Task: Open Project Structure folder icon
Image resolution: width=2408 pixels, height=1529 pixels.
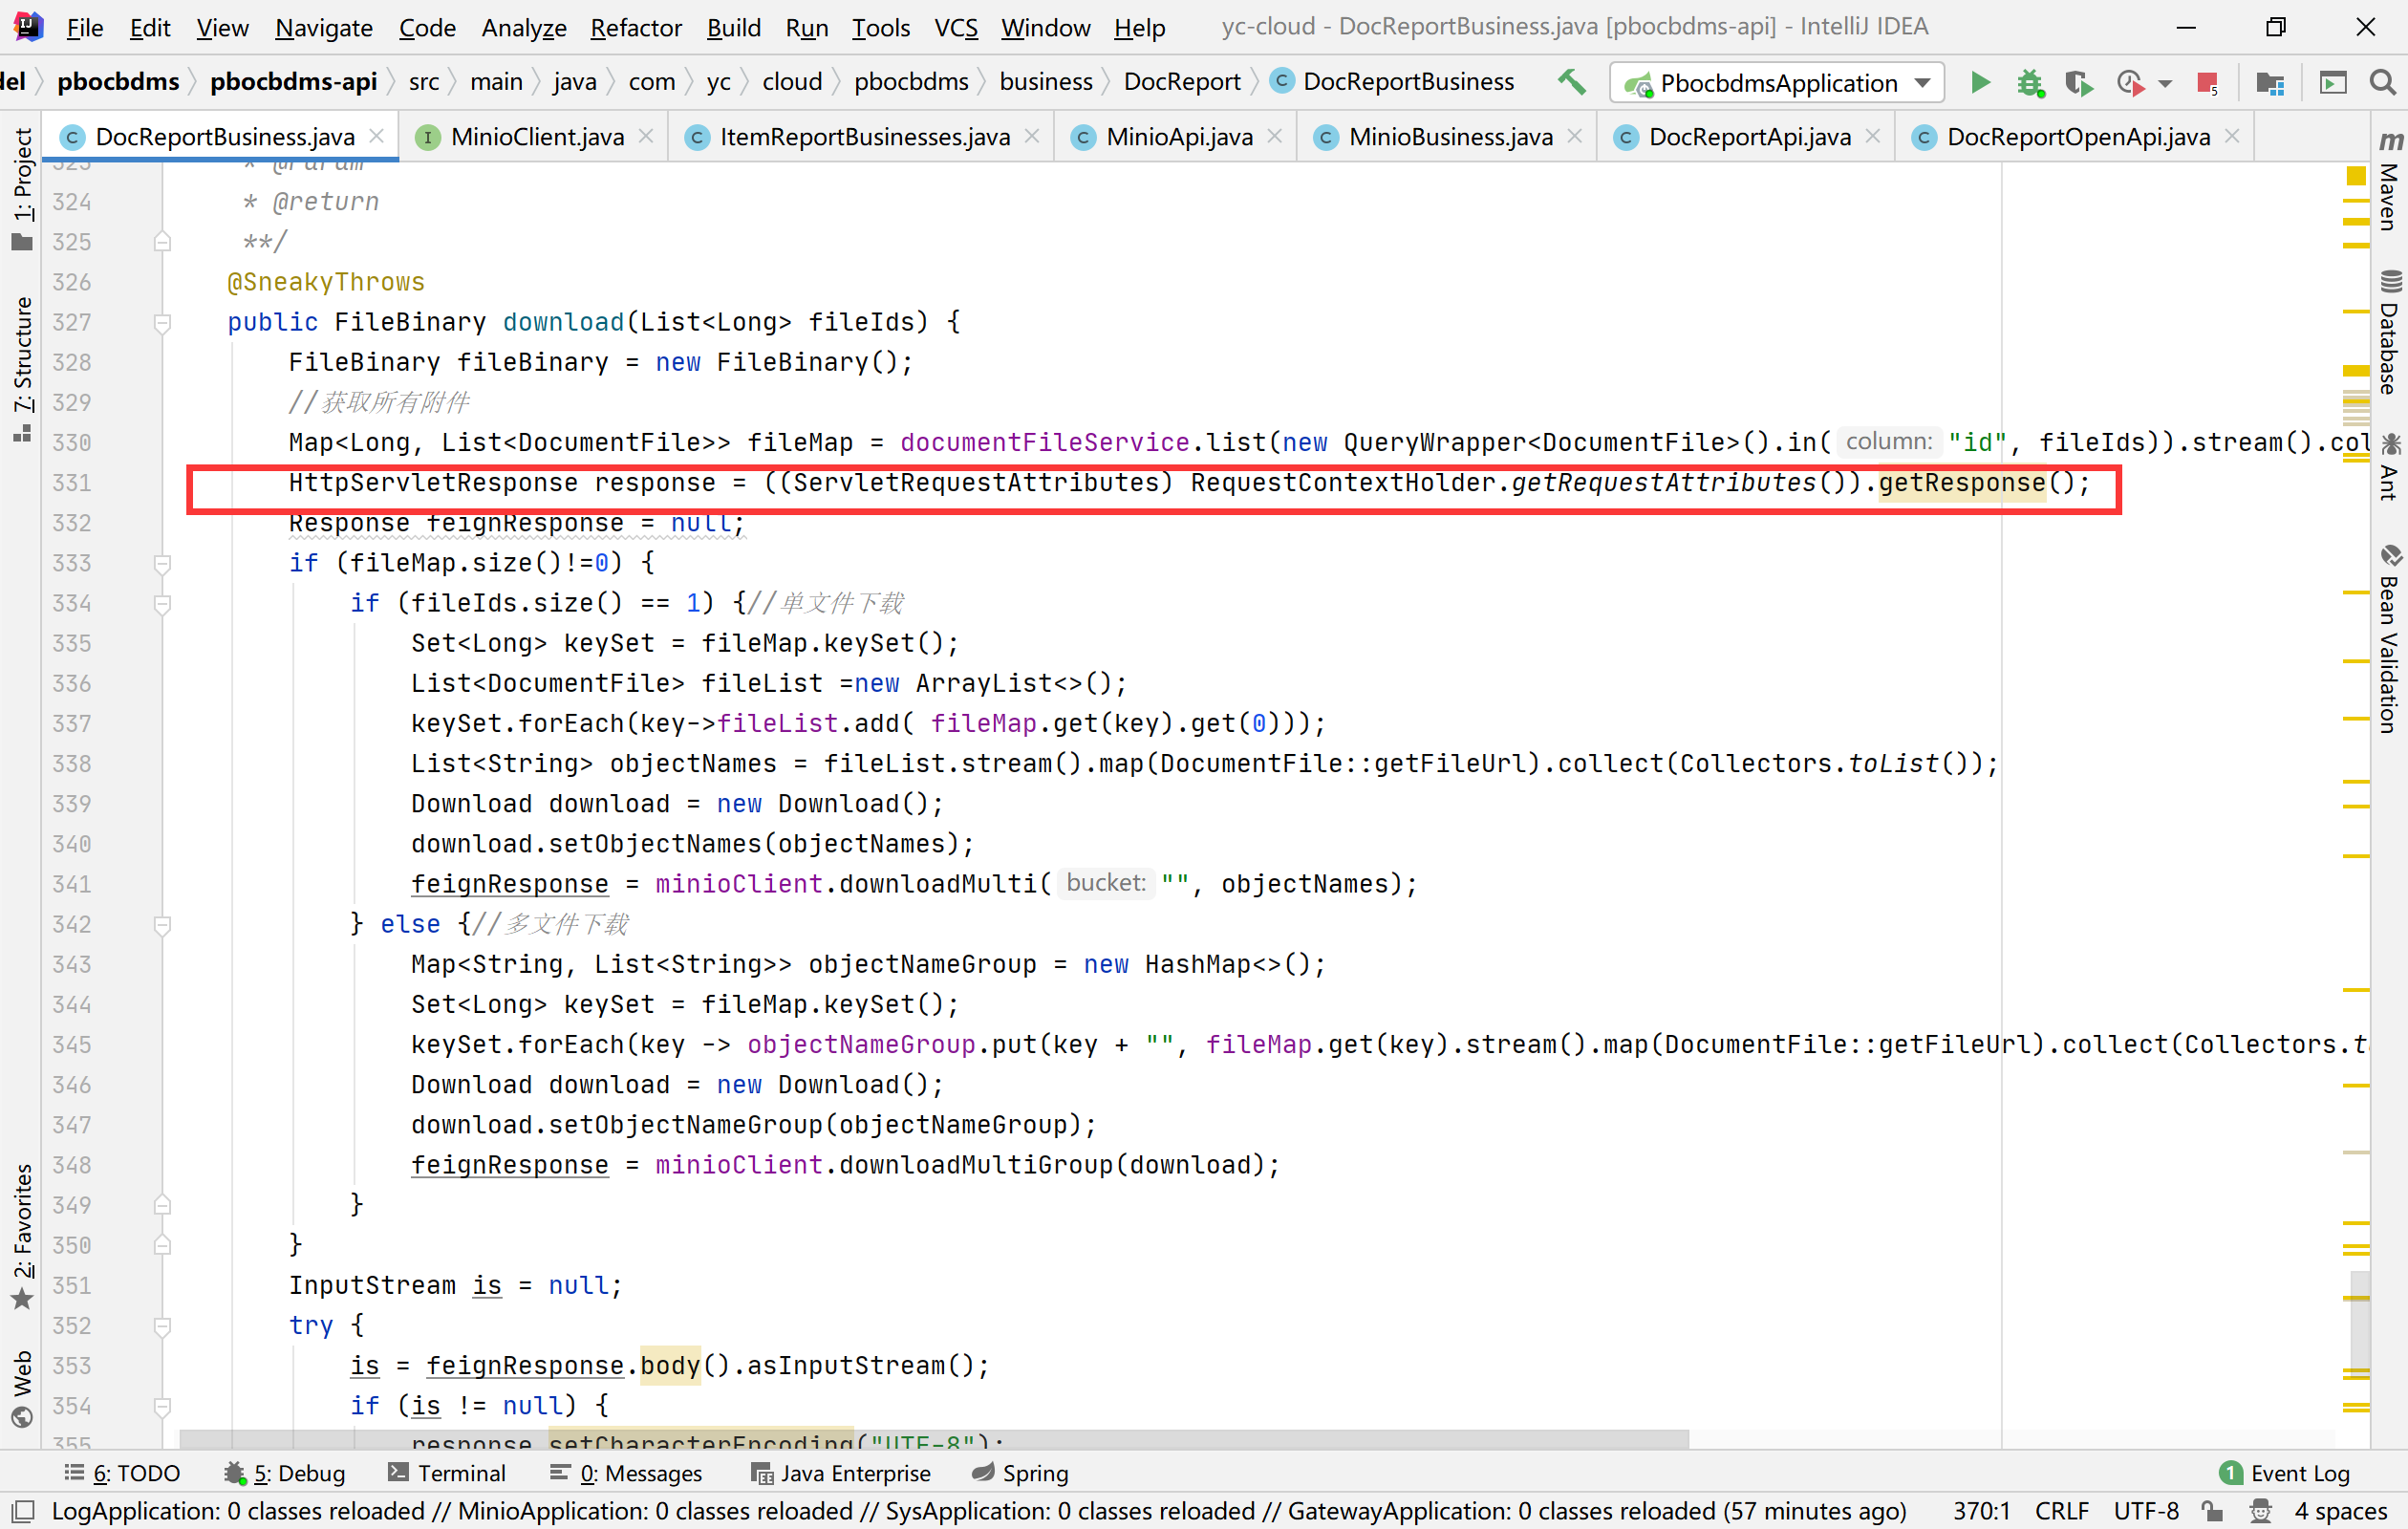Action: tap(2270, 82)
